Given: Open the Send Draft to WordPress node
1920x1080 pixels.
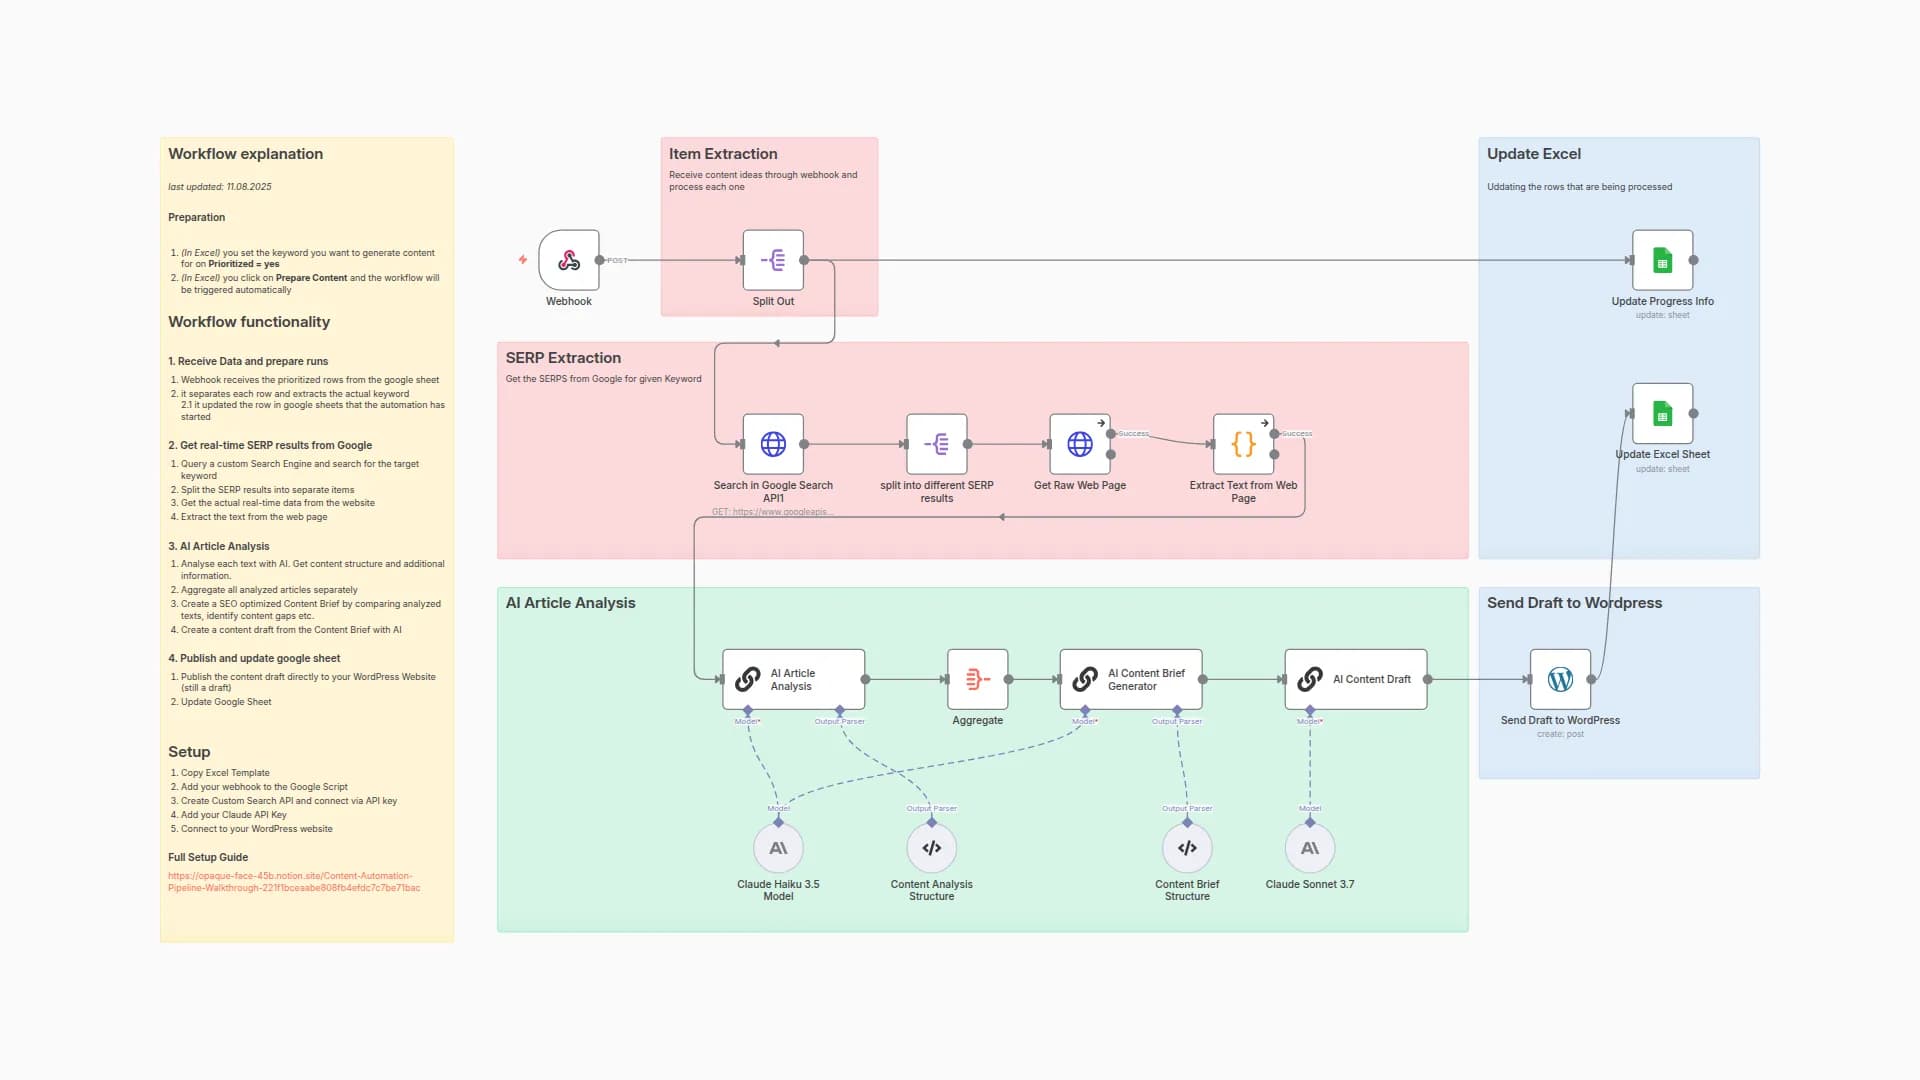Looking at the screenshot, I should coord(1560,679).
